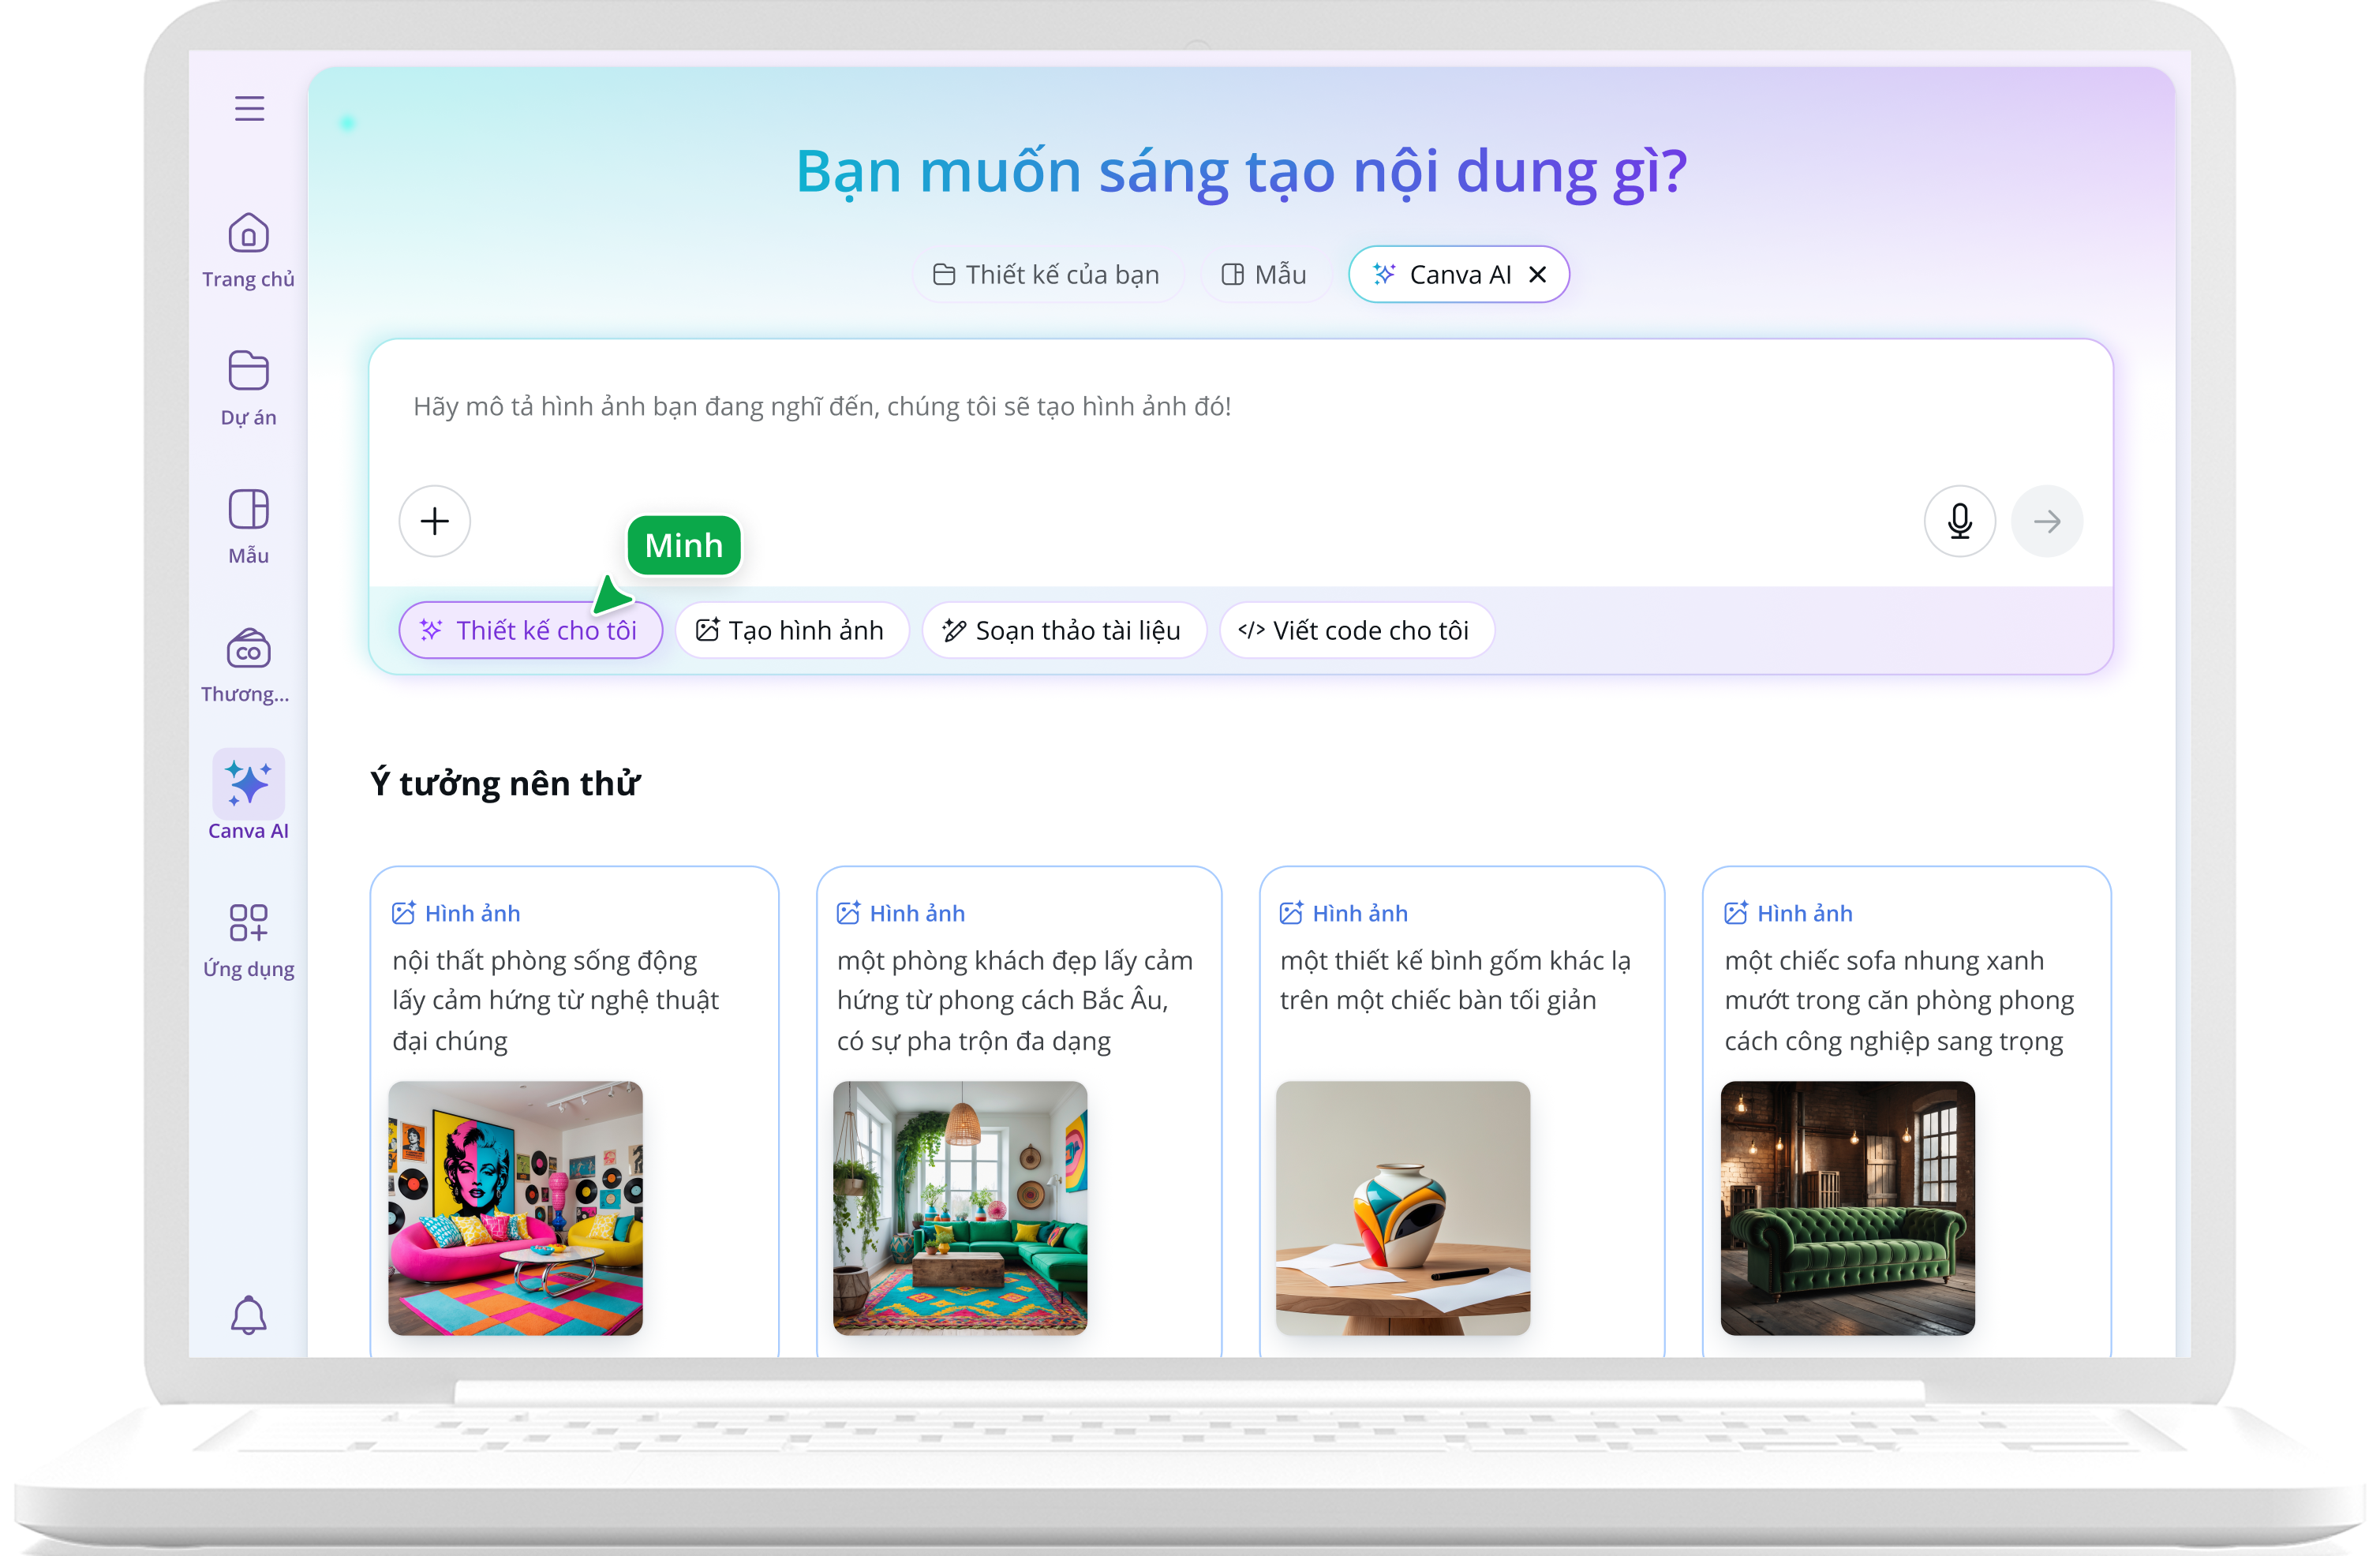Switch to the Thiết kế của bạn tab

coord(1048,274)
